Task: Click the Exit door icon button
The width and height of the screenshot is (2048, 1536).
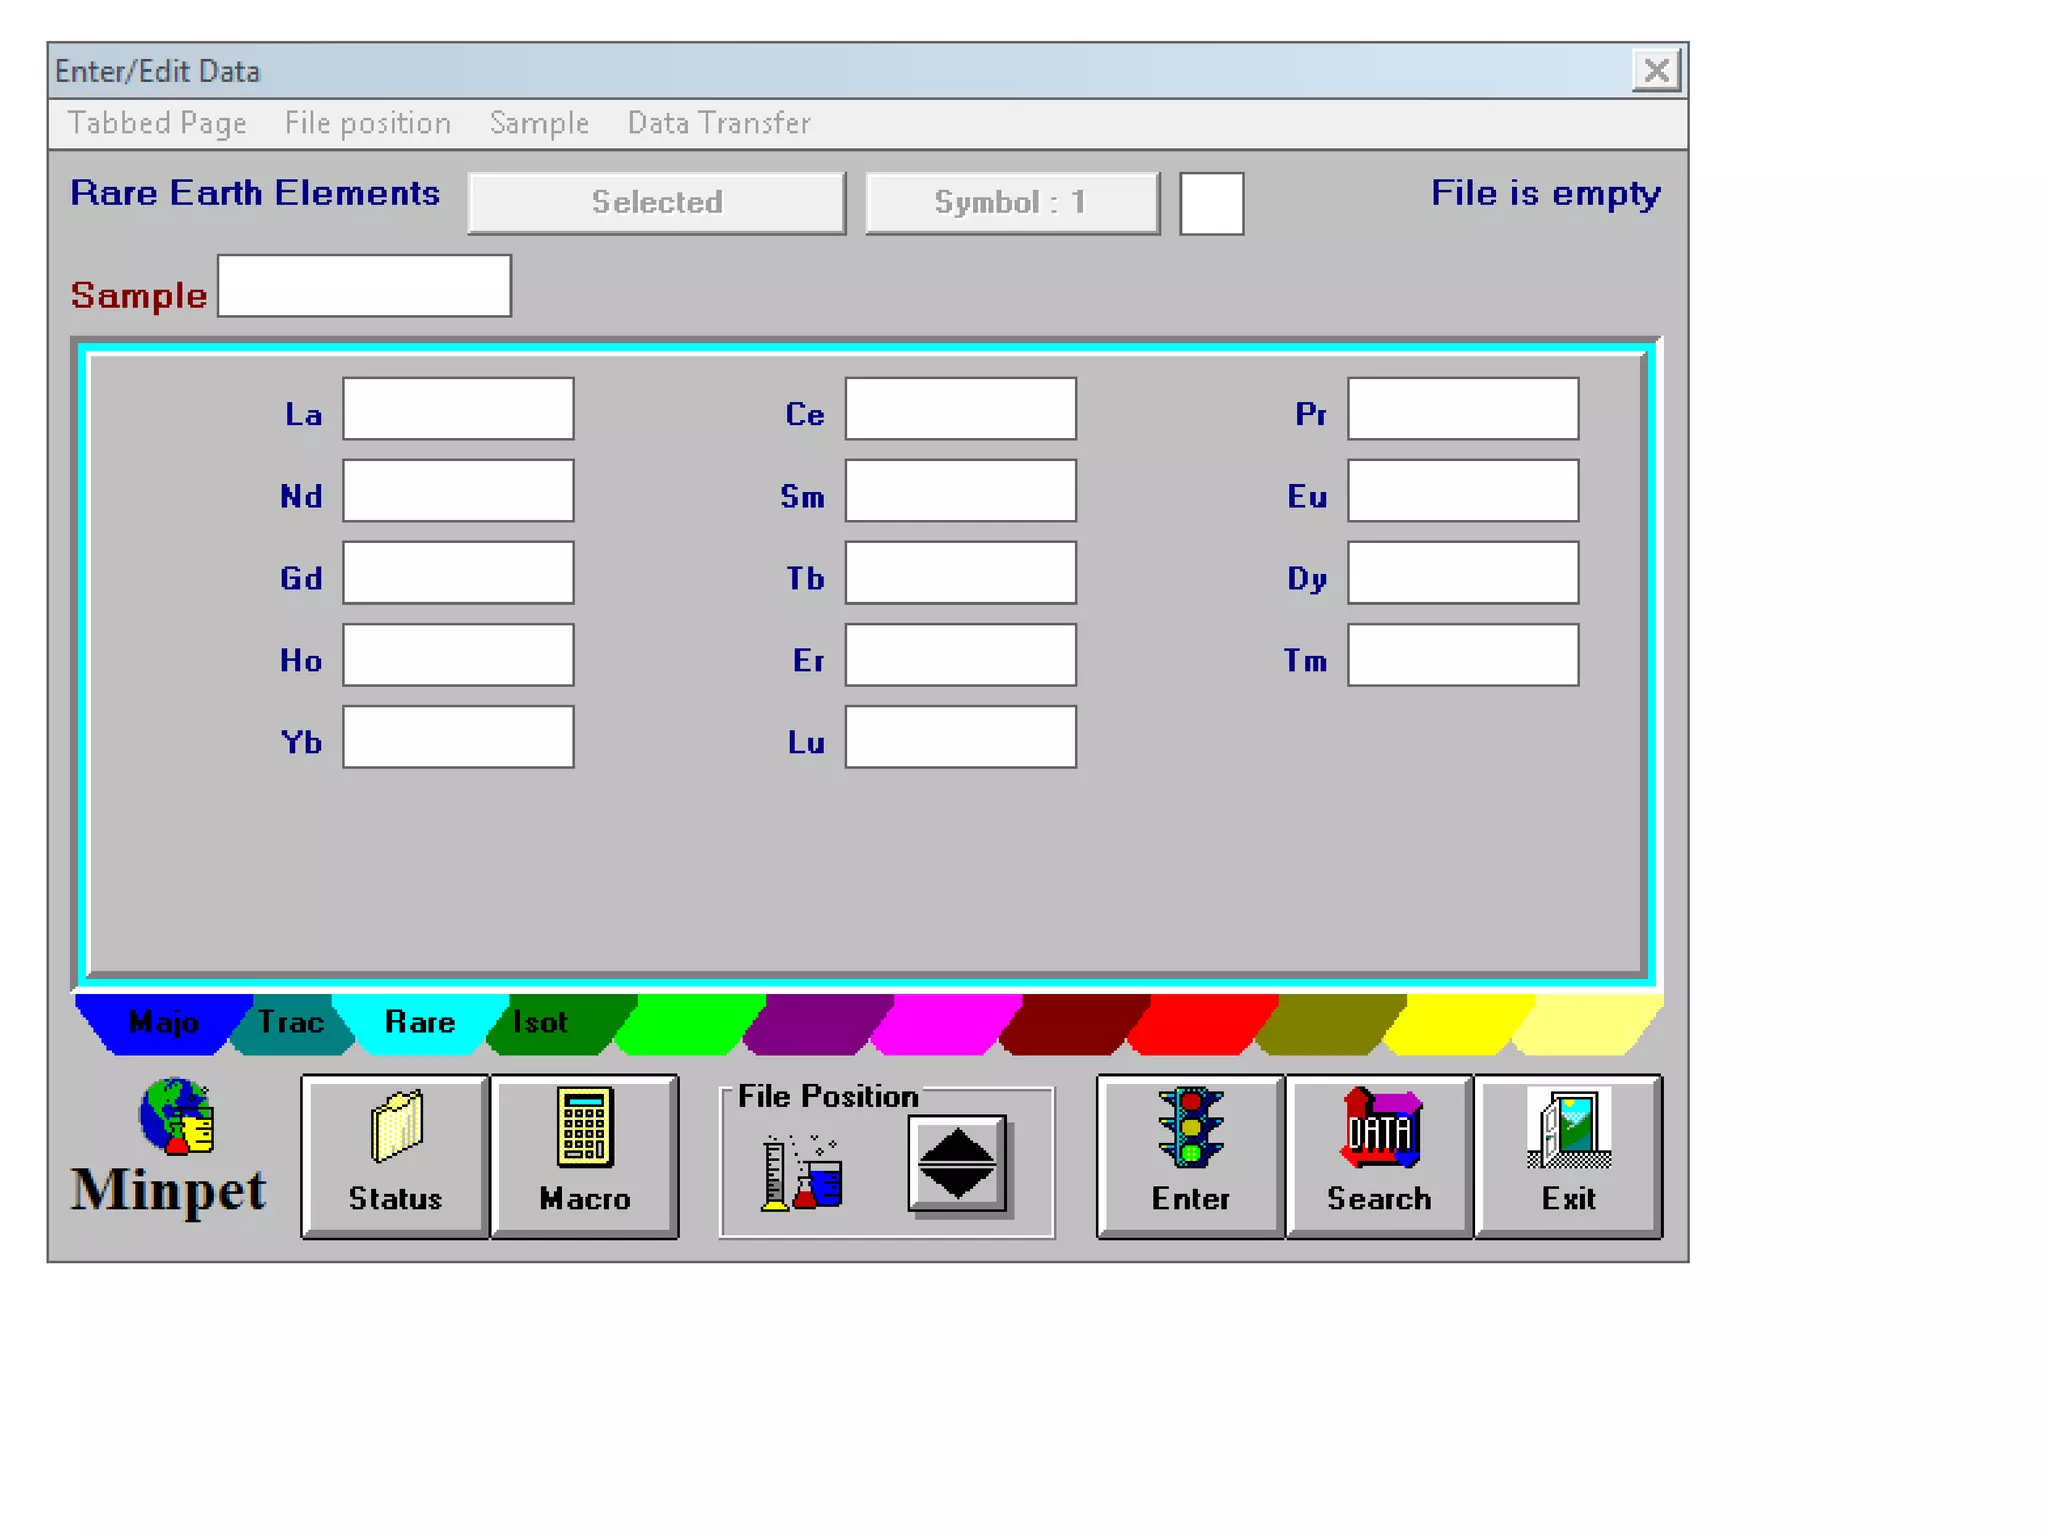Action: coord(1567,1156)
